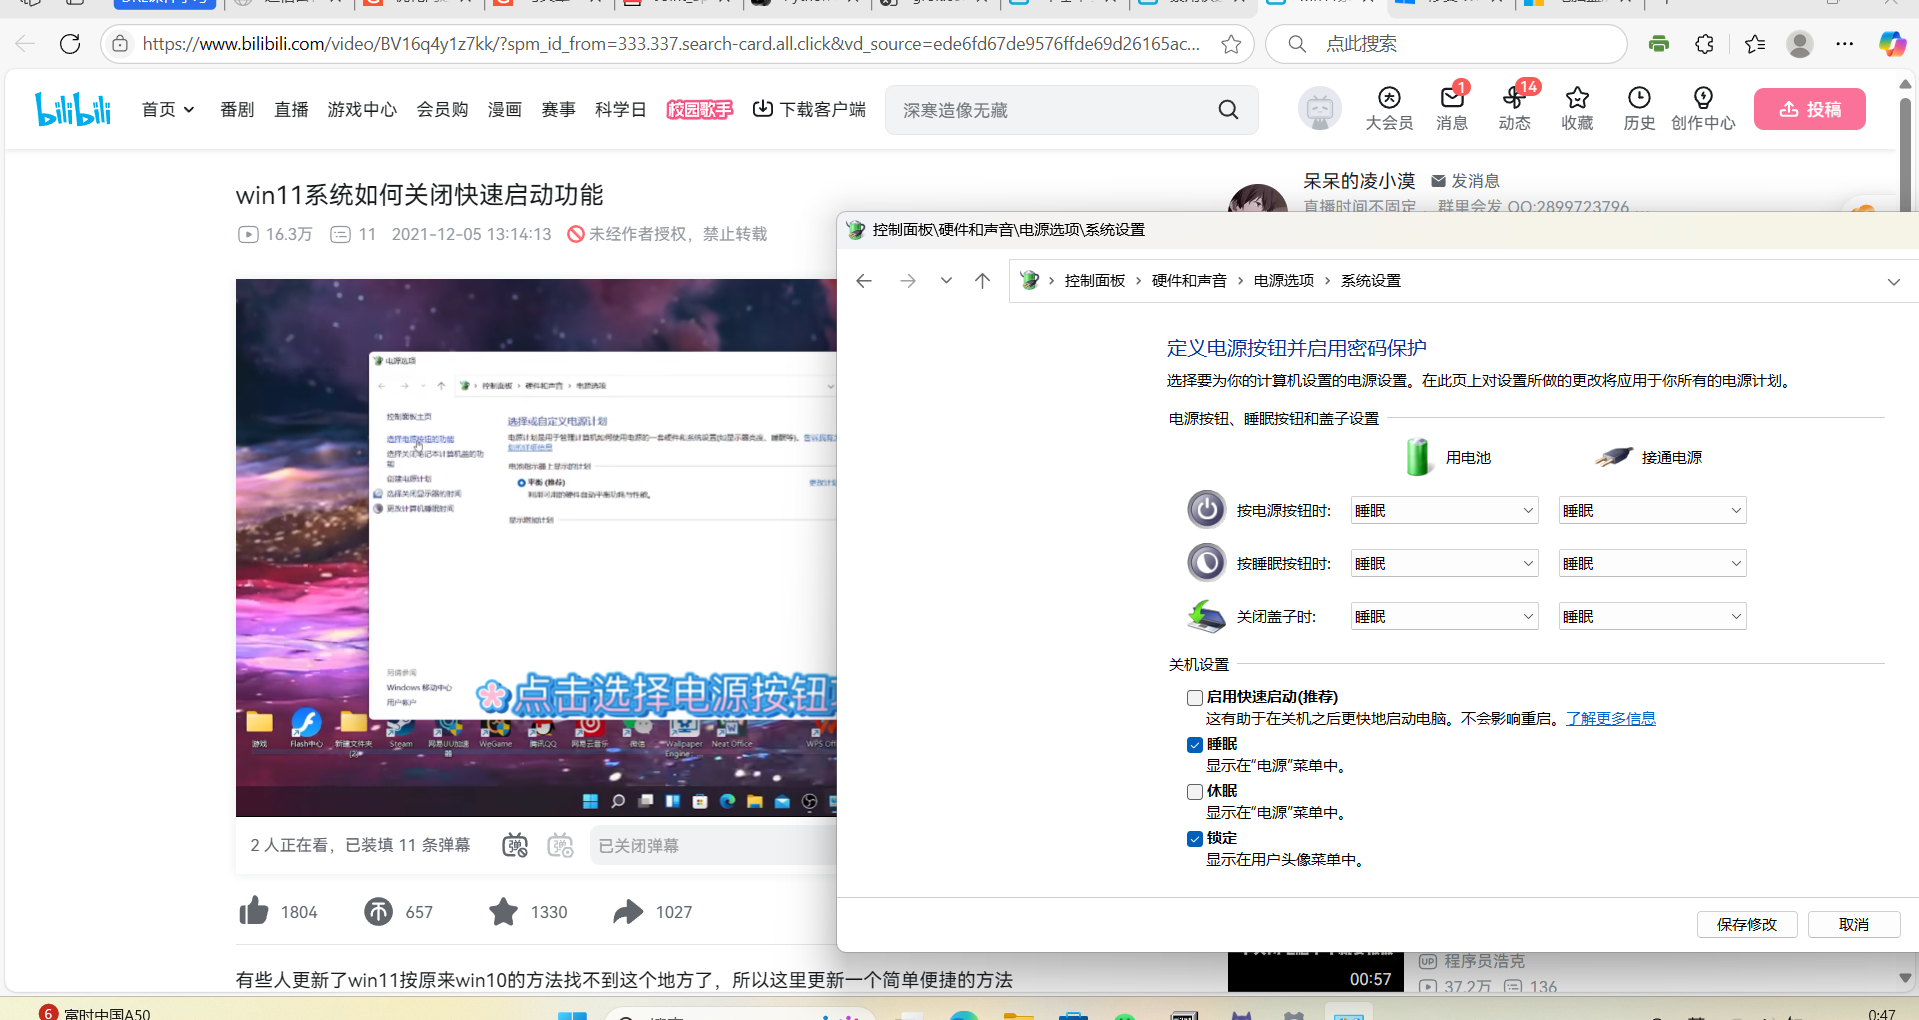Viewport: 1919px width, 1020px height.
Task: Open the 了解更多信息 link
Action: pos(1610,718)
